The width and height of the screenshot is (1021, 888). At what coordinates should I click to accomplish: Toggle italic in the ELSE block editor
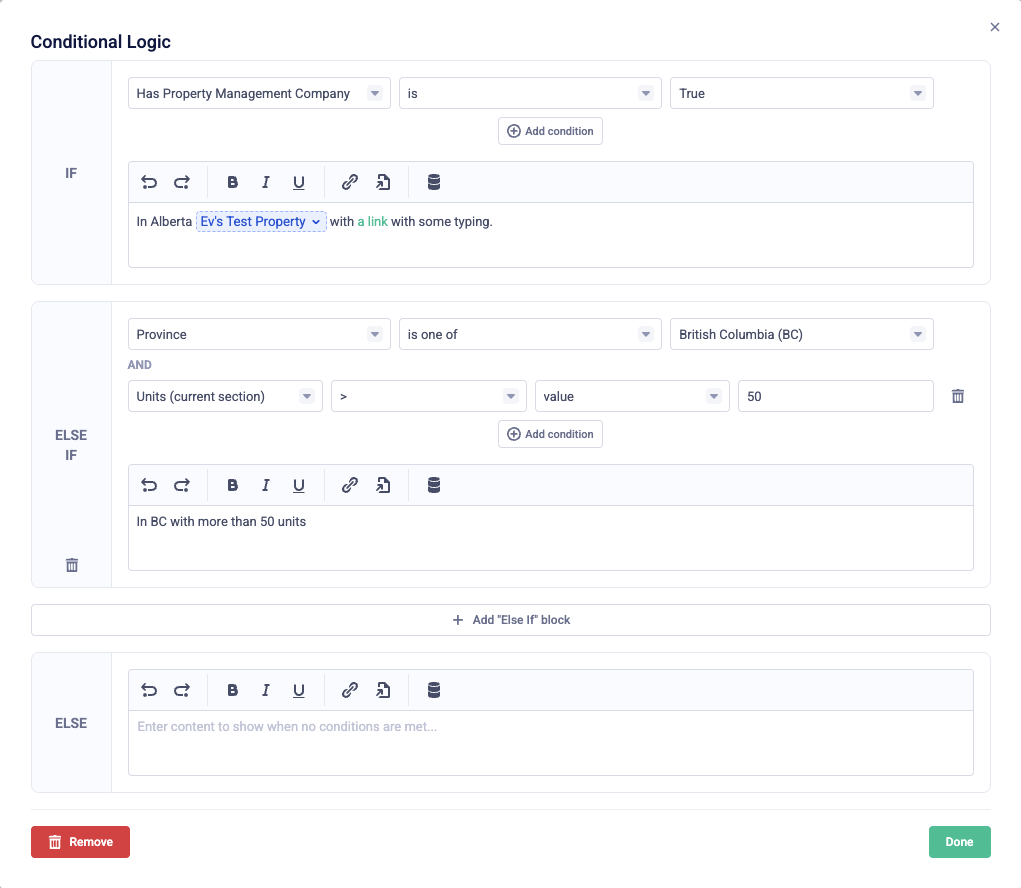266,690
